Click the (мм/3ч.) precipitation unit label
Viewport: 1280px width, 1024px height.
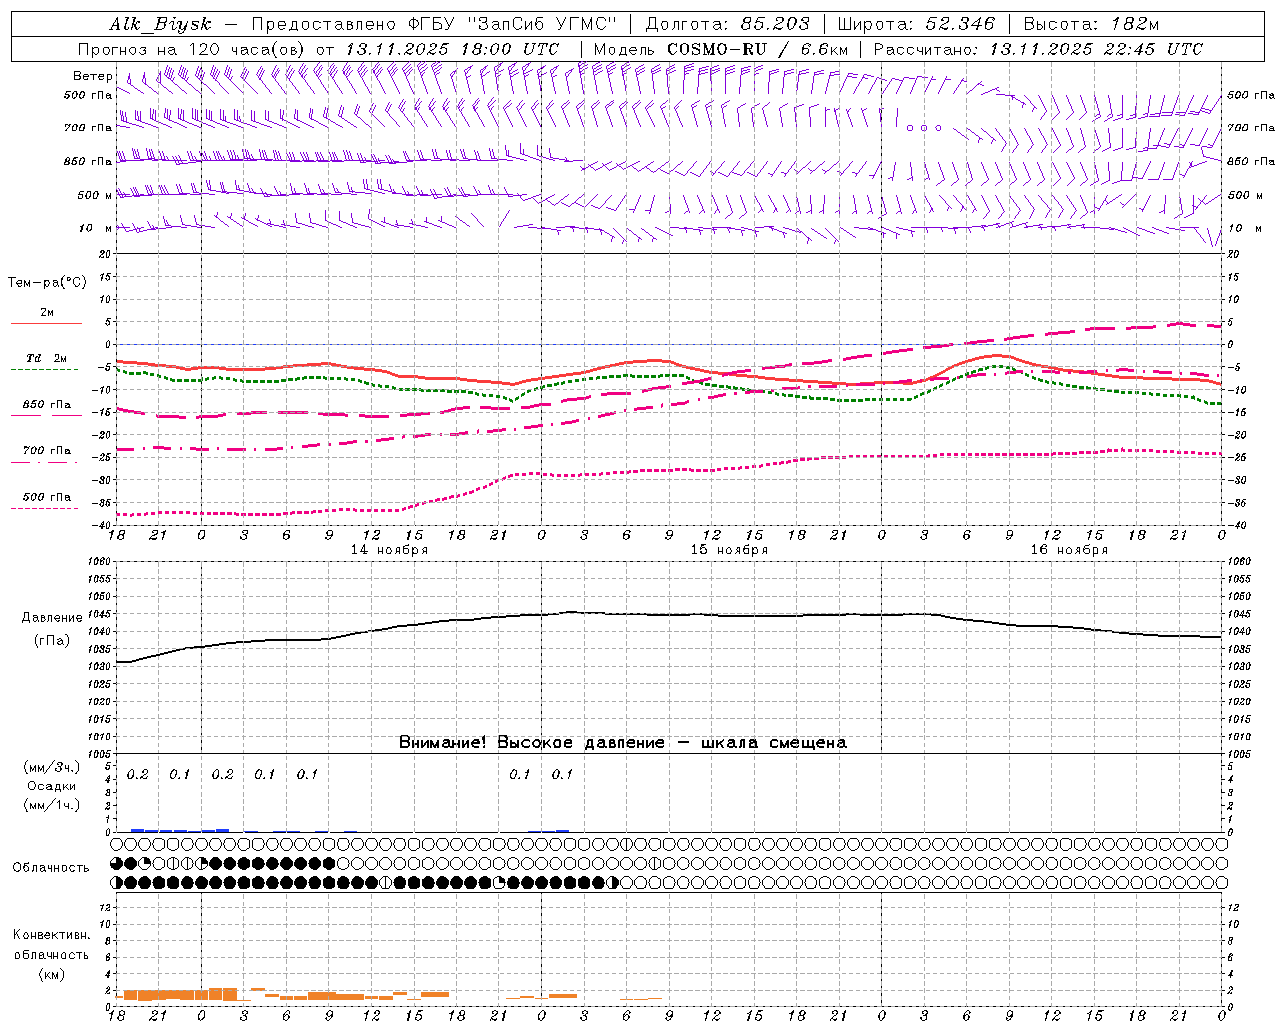[x=52, y=768]
